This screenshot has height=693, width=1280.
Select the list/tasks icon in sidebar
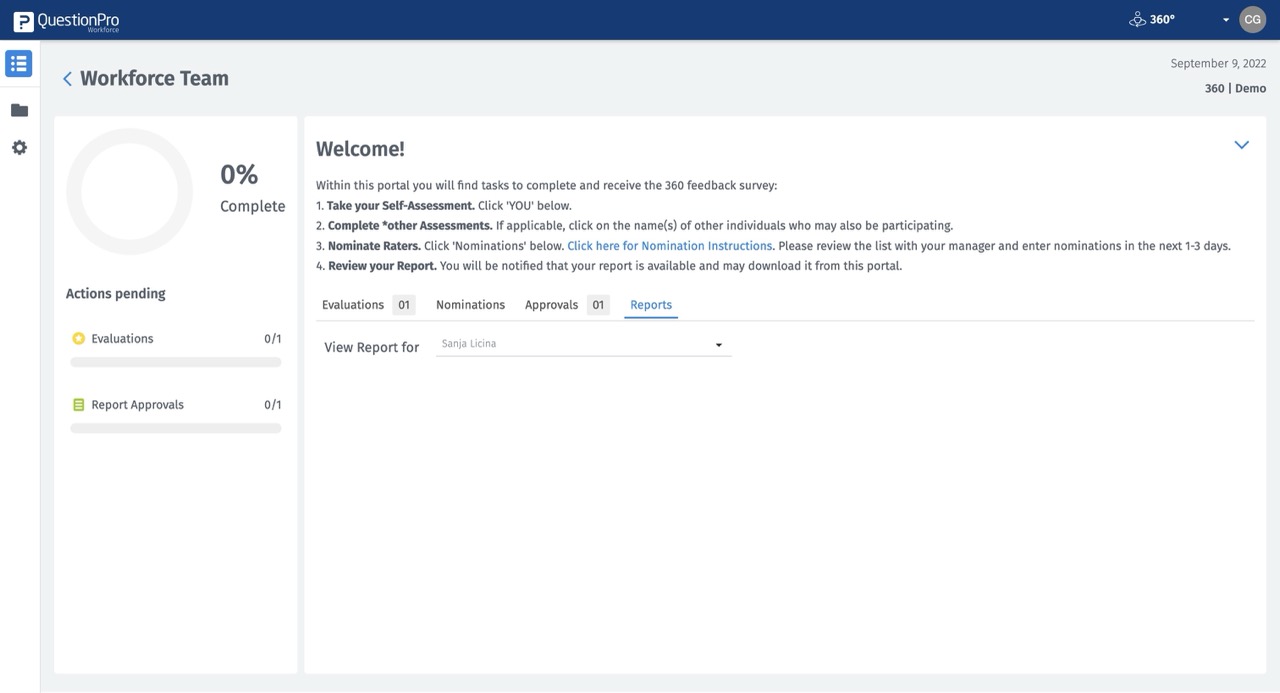click(18, 62)
